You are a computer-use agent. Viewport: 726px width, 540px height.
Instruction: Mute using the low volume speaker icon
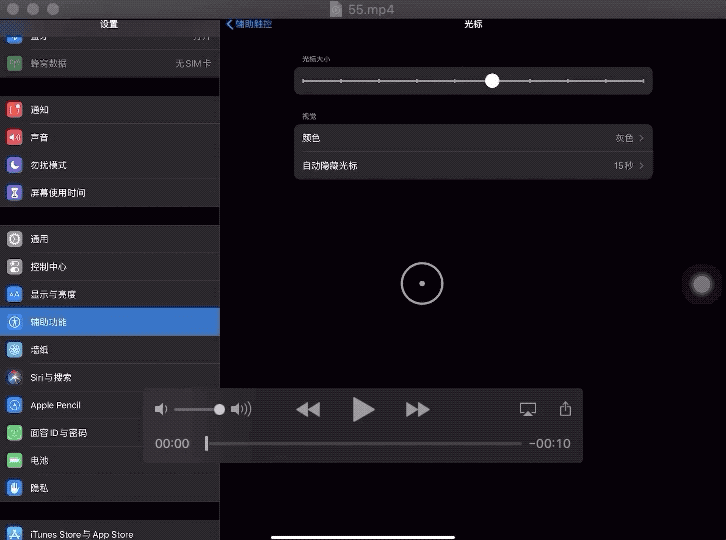click(x=161, y=409)
